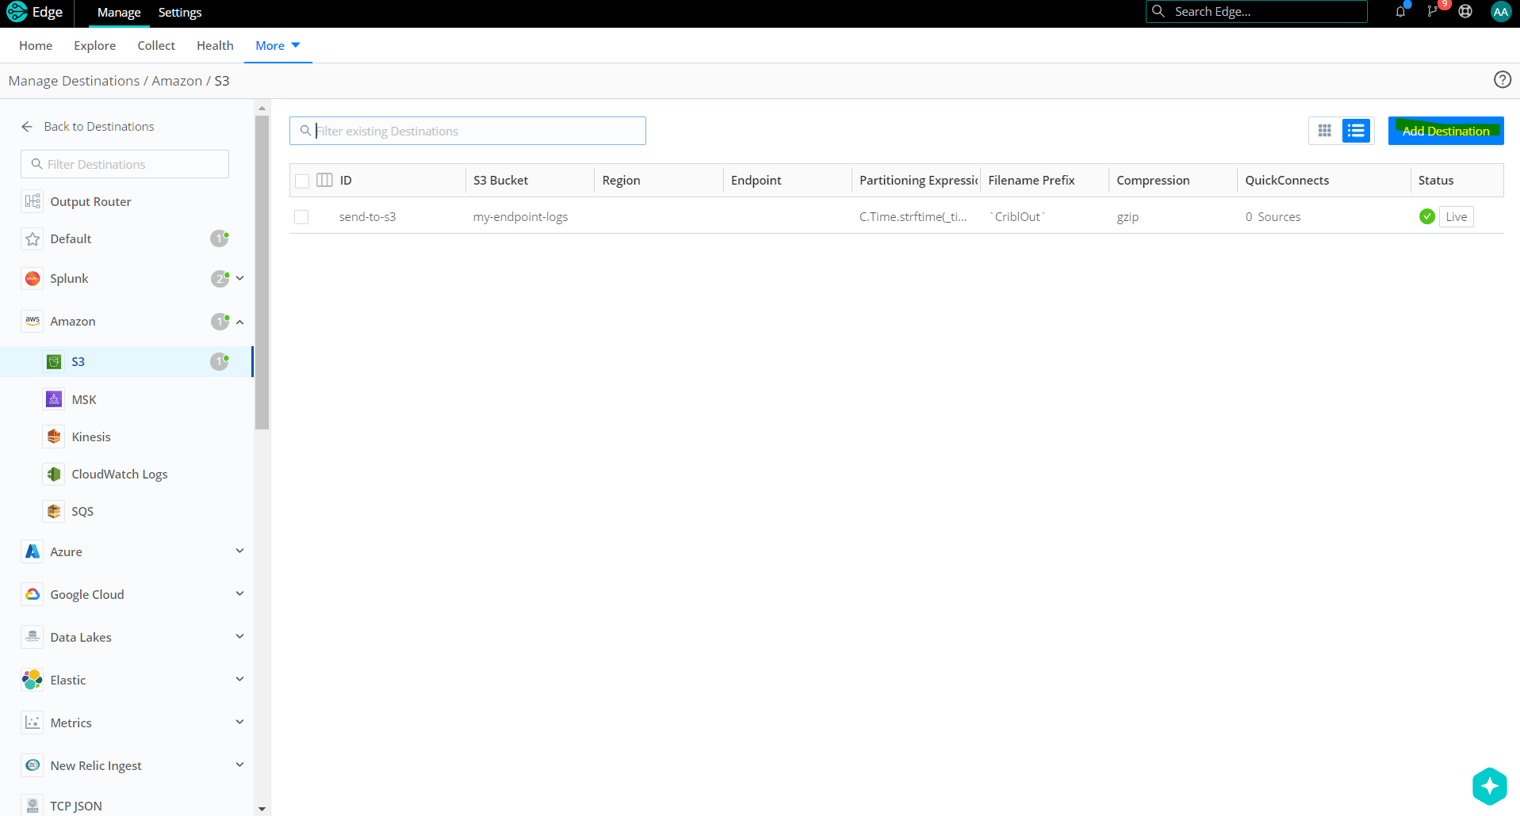Viewport: 1520px width, 816px height.
Task: Click the column selector icon
Action: click(325, 180)
